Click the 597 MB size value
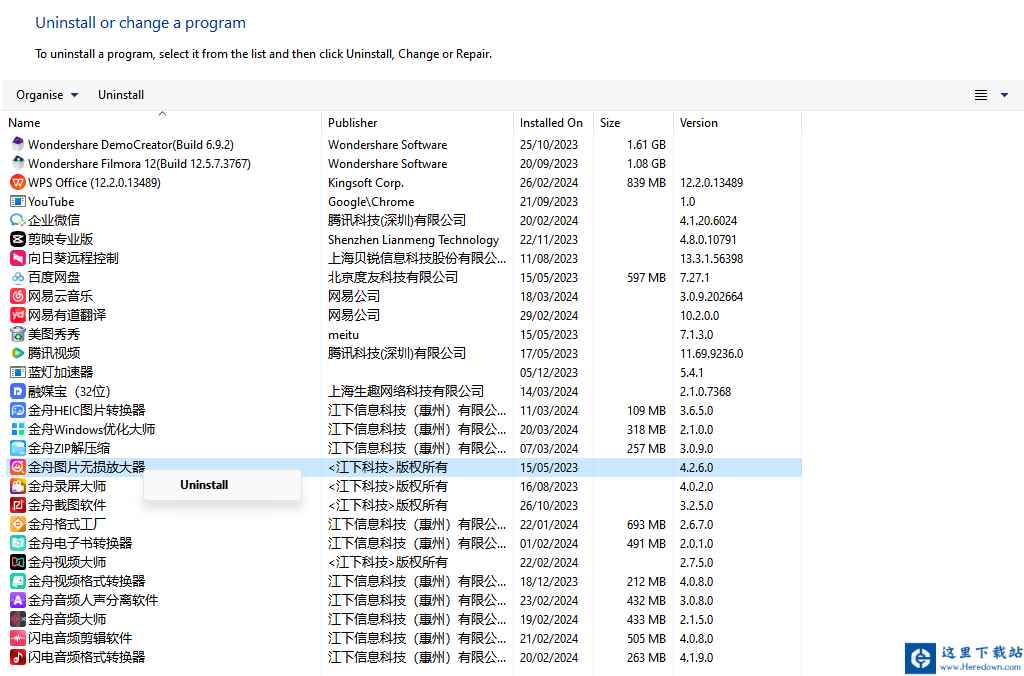This screenshot has height=676, width=1024. point(646,278)
